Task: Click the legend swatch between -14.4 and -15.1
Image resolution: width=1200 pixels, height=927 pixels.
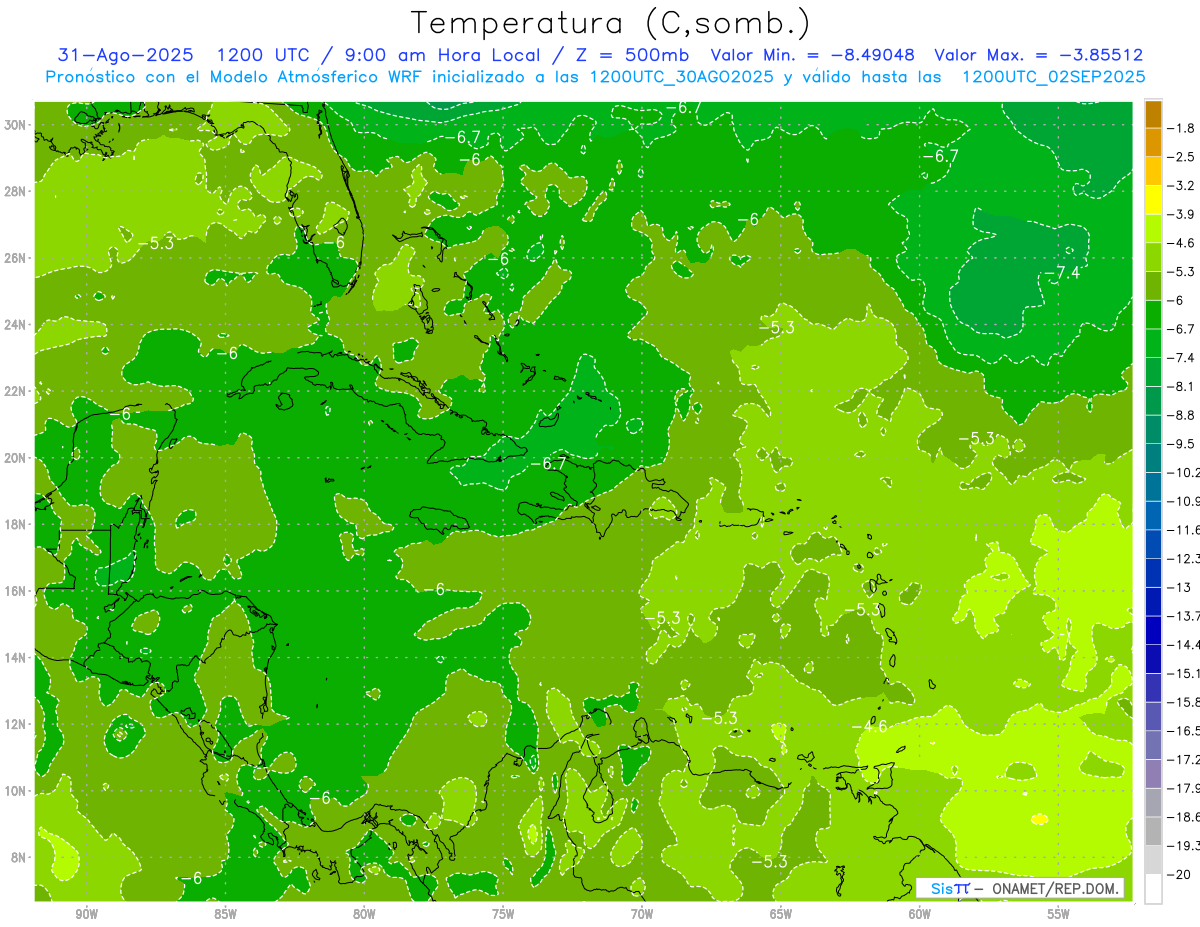Action: (x=1153, y=660)
